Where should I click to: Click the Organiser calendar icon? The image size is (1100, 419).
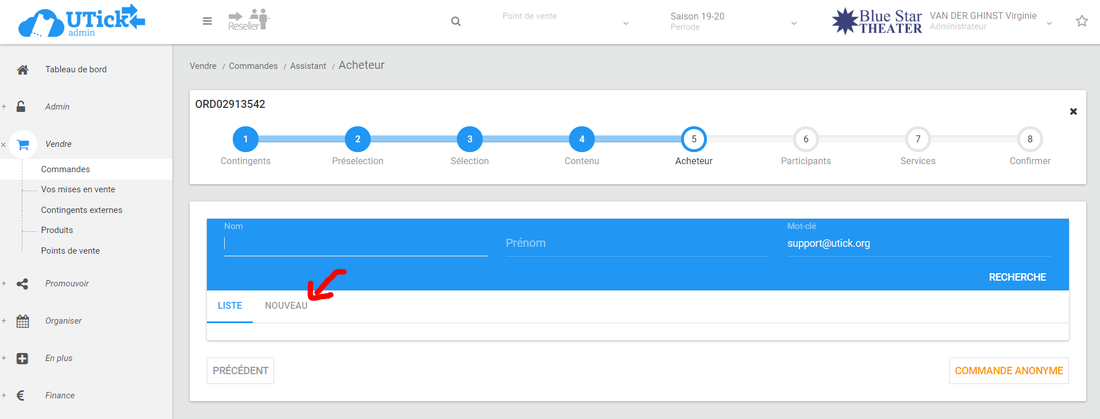(22, 321)
